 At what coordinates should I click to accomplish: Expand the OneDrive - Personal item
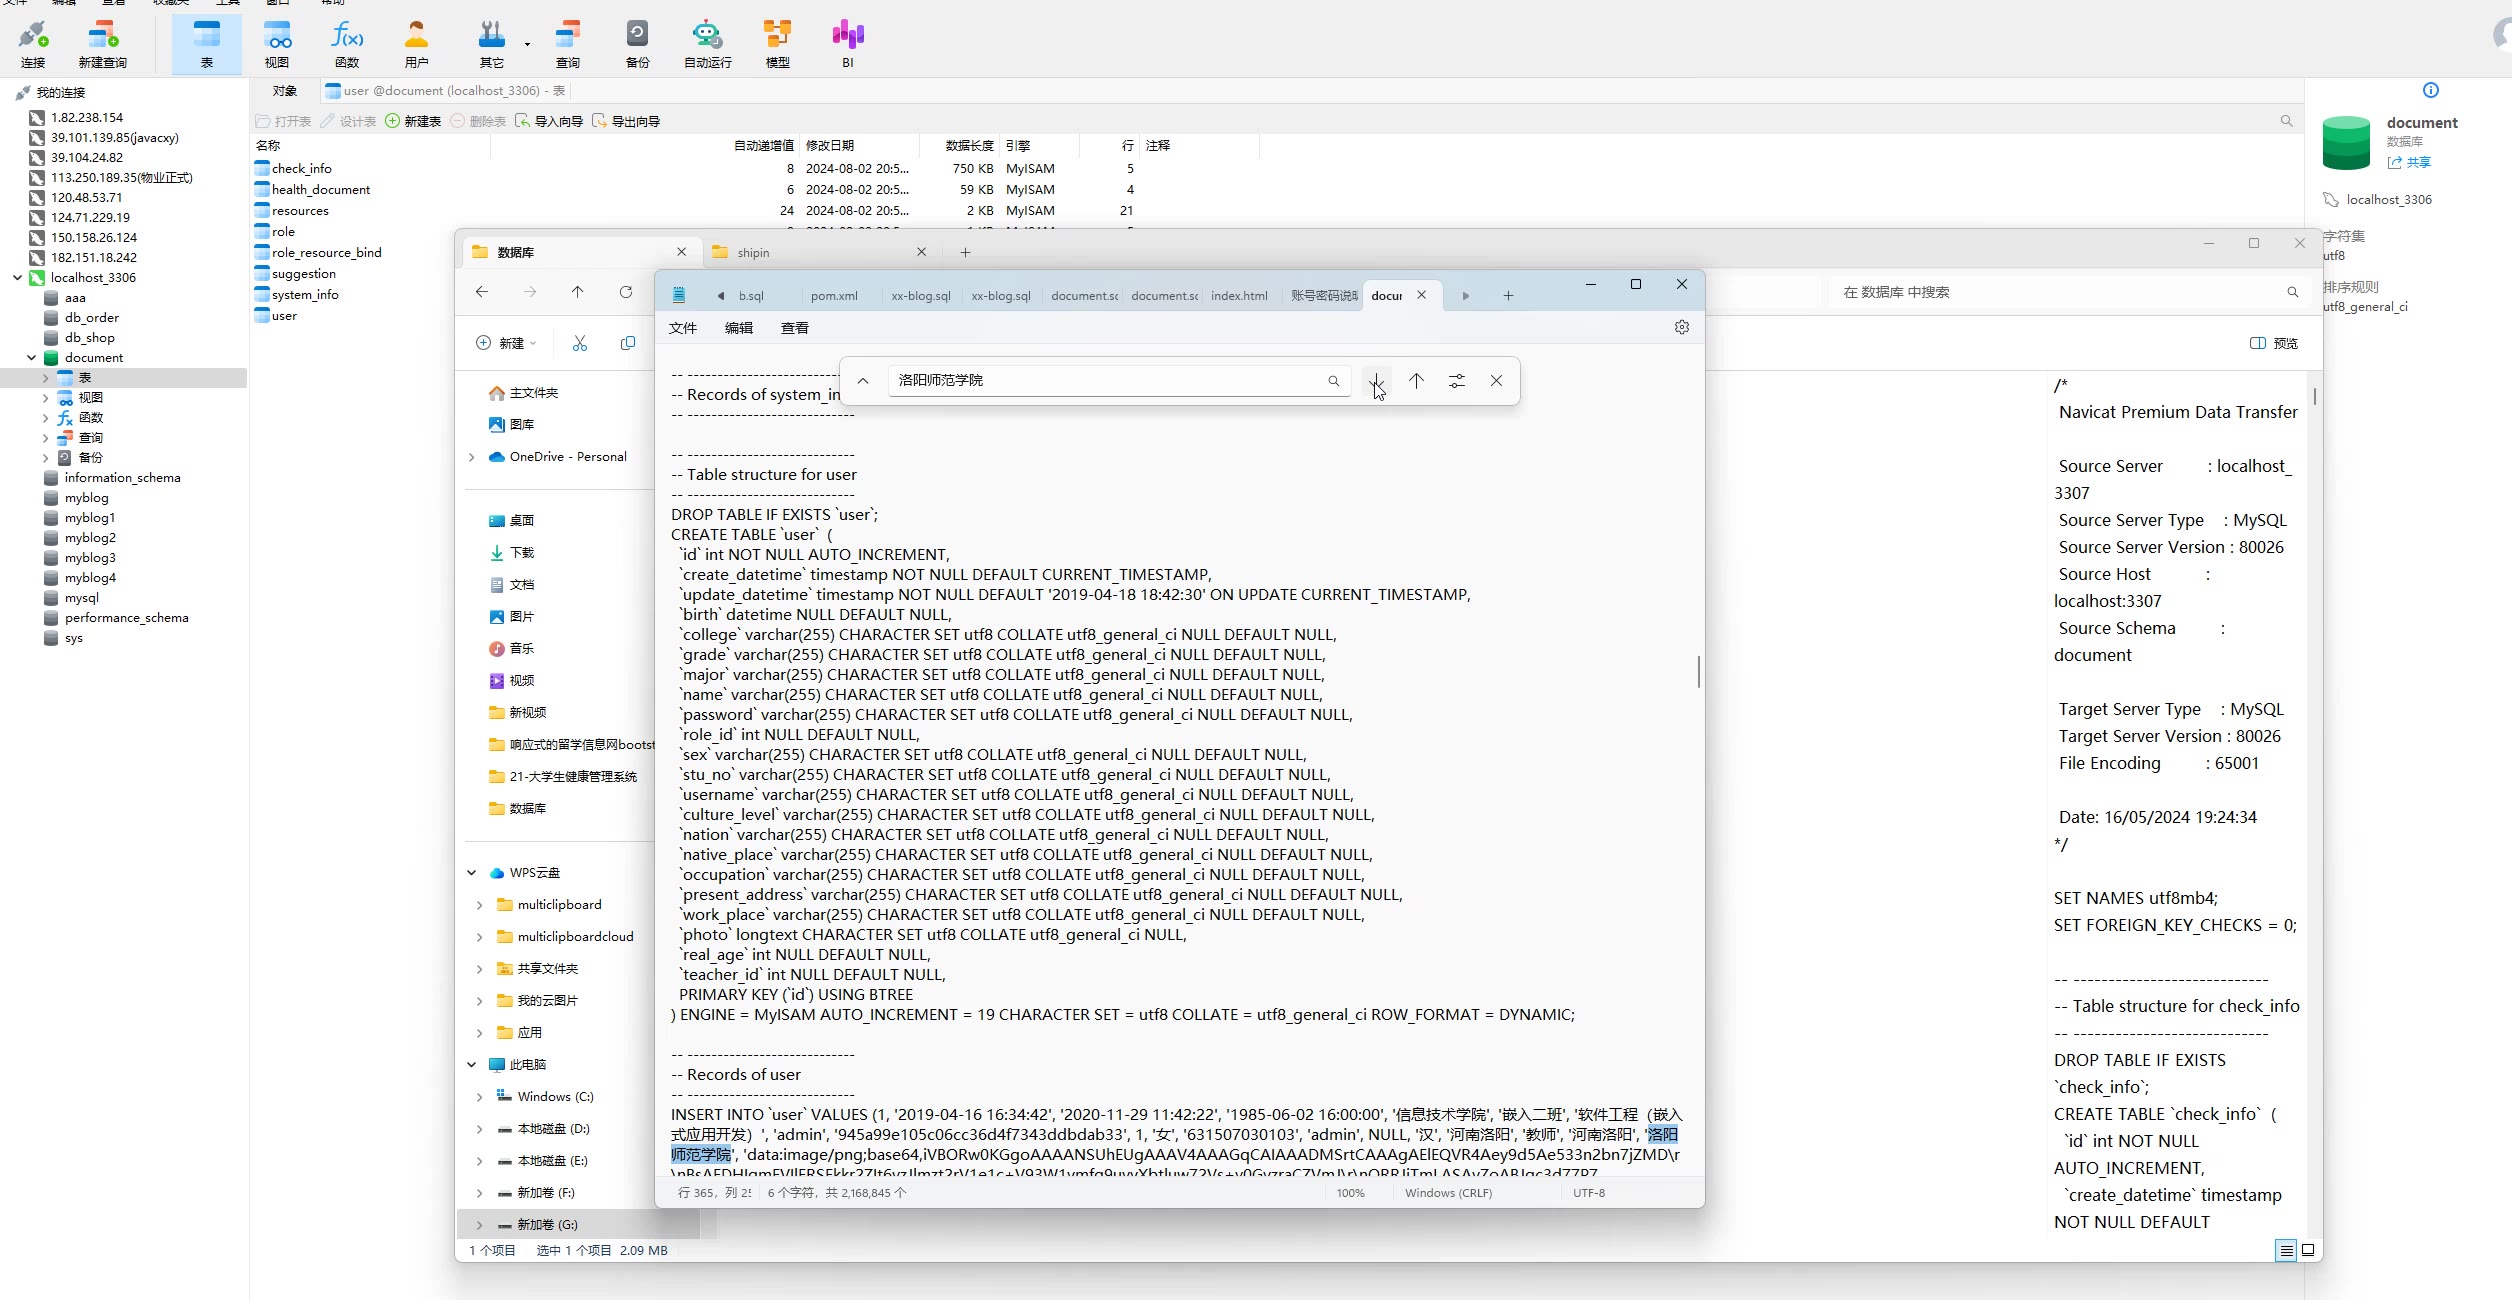point(472,457)
